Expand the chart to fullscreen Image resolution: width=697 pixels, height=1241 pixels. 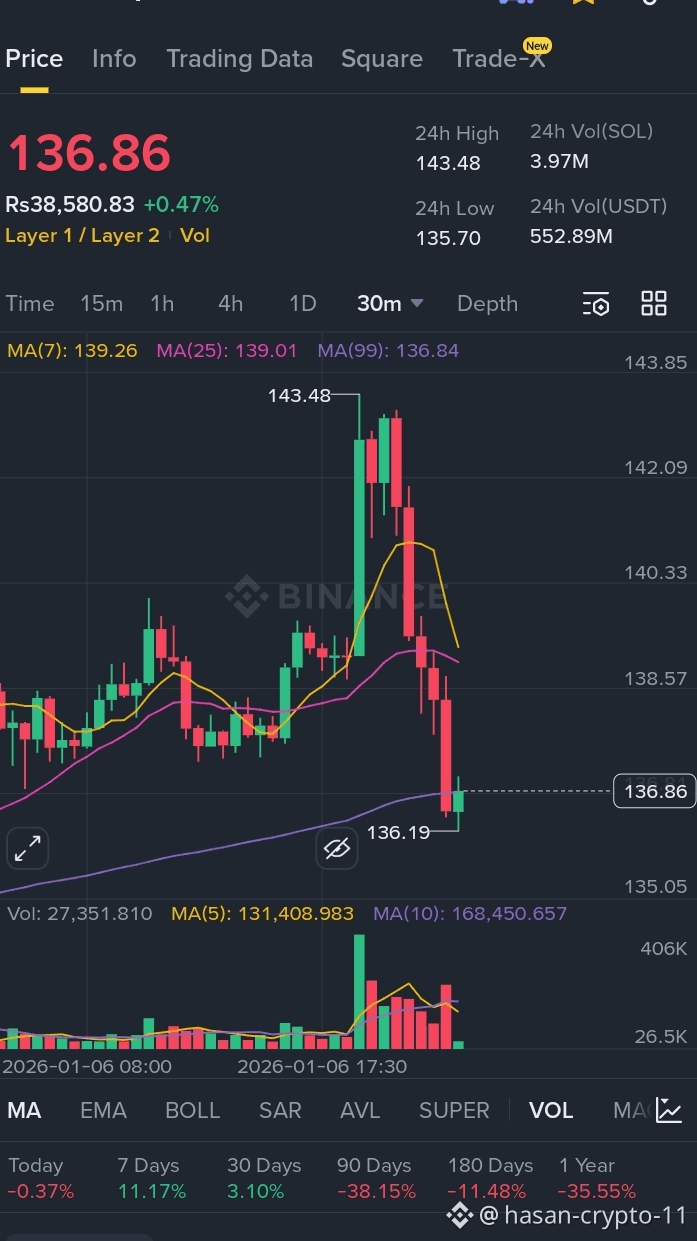(x=27, y=849)
